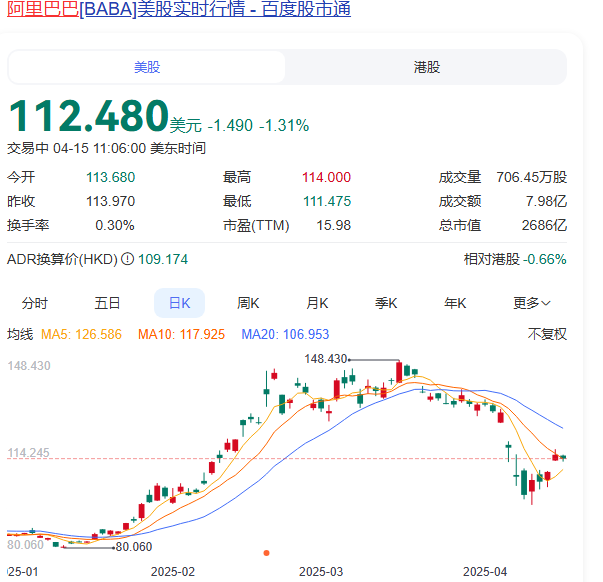Select the 五日 chart tab
This screenshot has height=582, width=603.
[107, 303]
